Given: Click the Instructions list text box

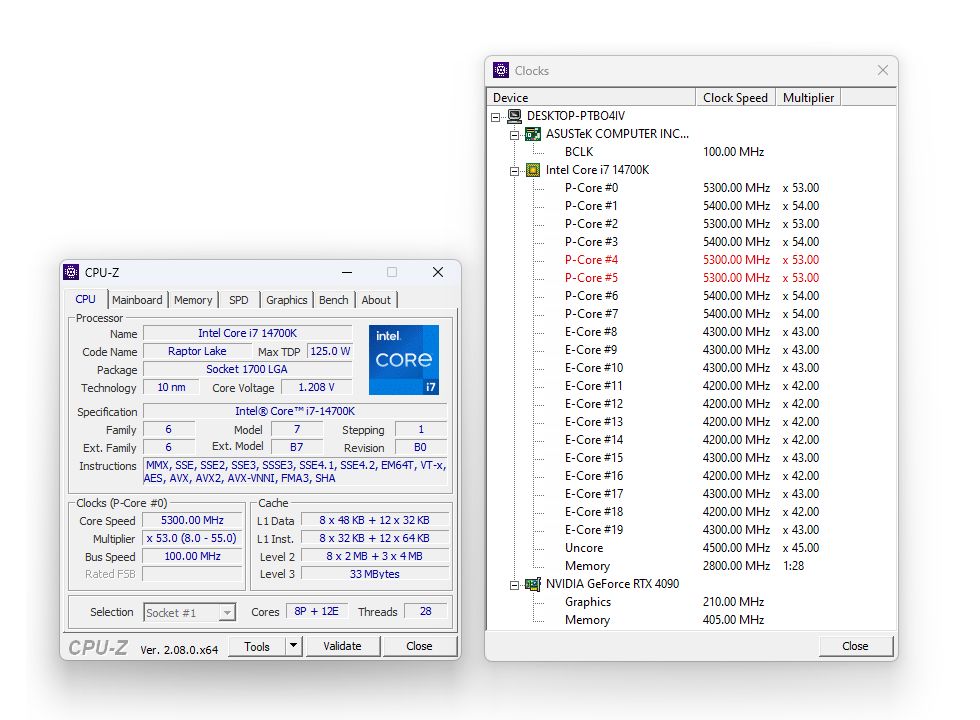Looking at the screenshot, I should (295, 471).
